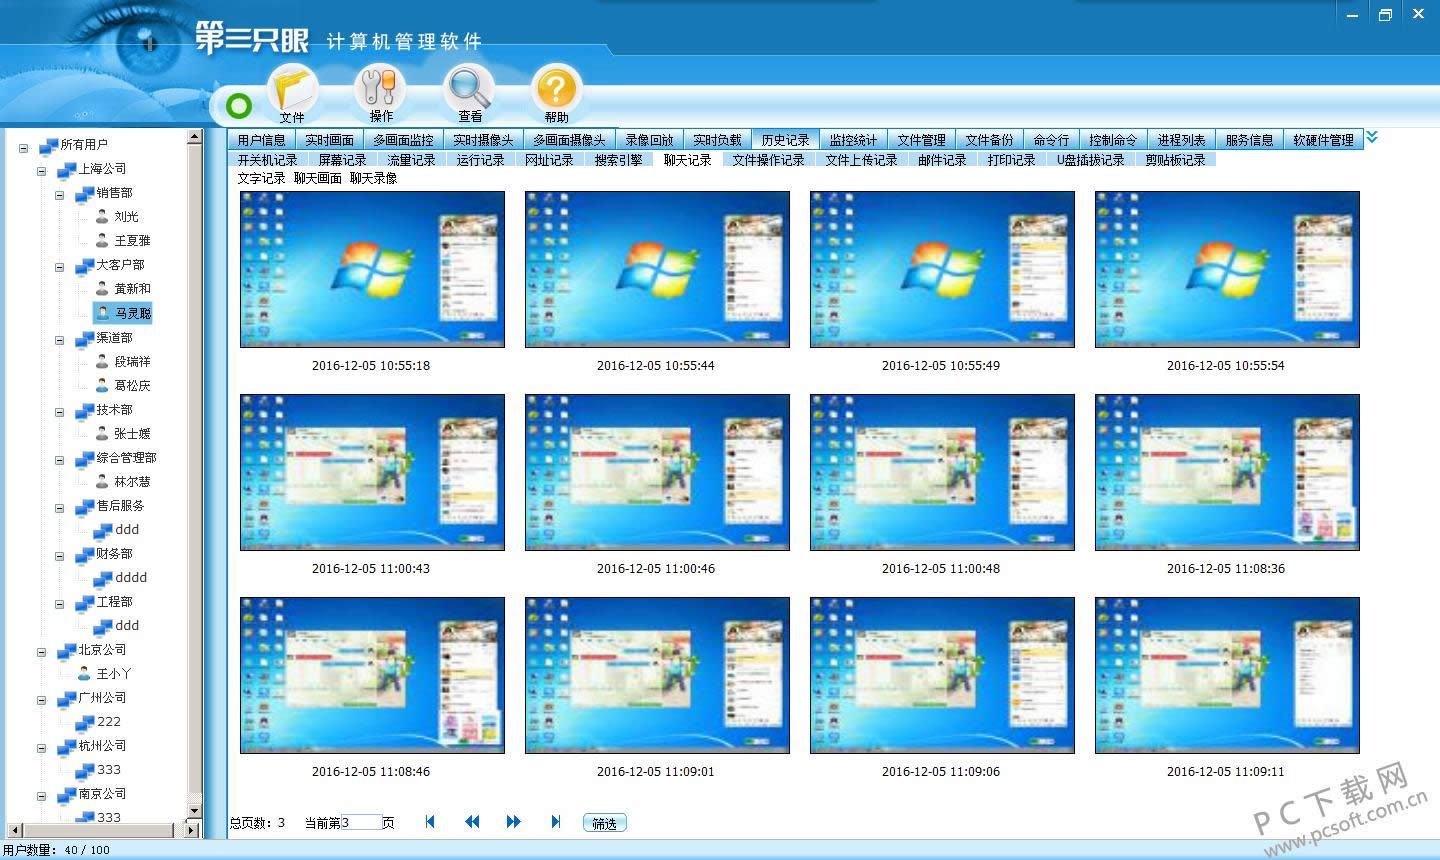Select user 王小丫 under 北京公司
Screen dimensions: 1440x860
[114, 673]
